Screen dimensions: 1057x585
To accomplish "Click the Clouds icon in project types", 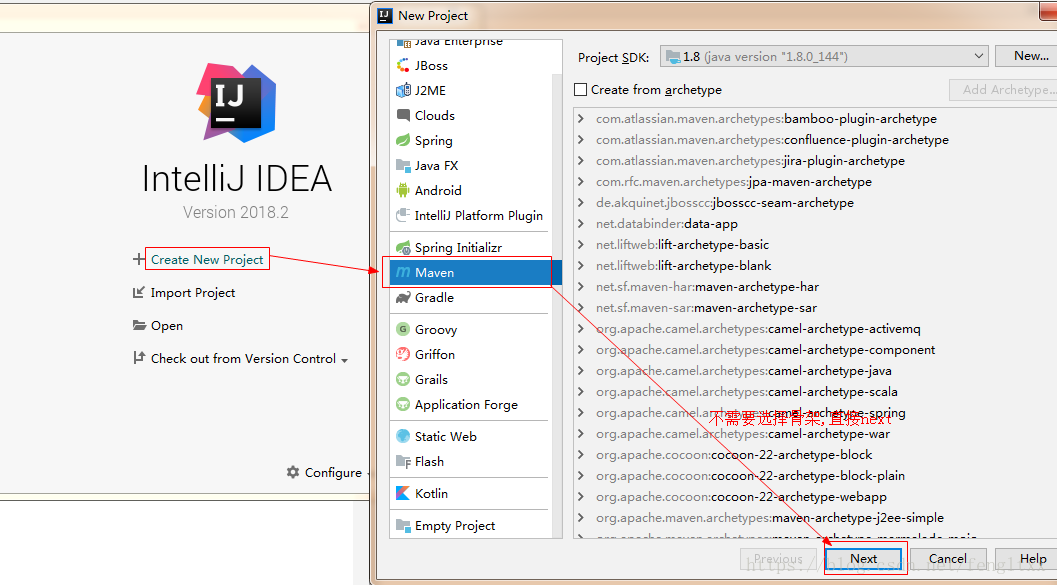I will [403, 115].
